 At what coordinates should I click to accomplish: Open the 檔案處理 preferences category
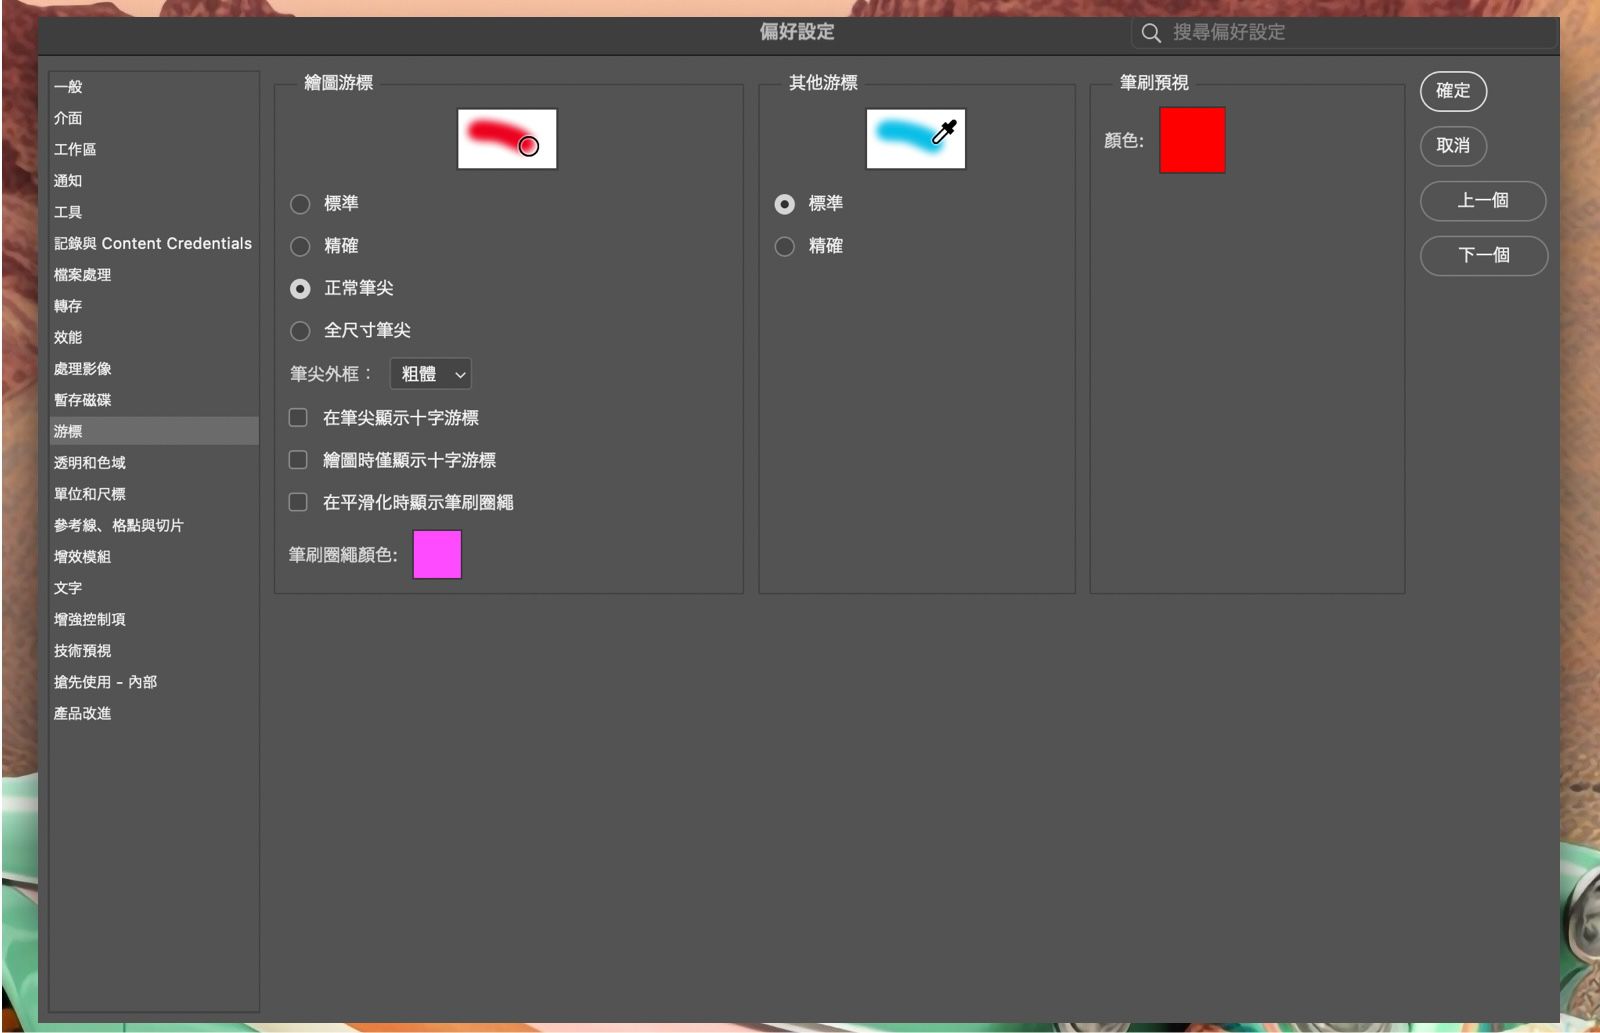[x=154, y=275]
